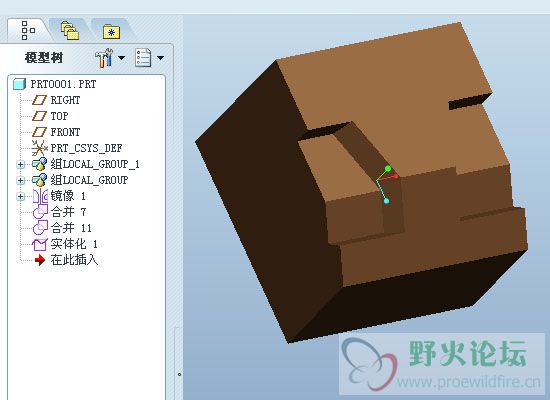
Task: Select PRT0001.PRT root part node
Action: tap(55, 84)
